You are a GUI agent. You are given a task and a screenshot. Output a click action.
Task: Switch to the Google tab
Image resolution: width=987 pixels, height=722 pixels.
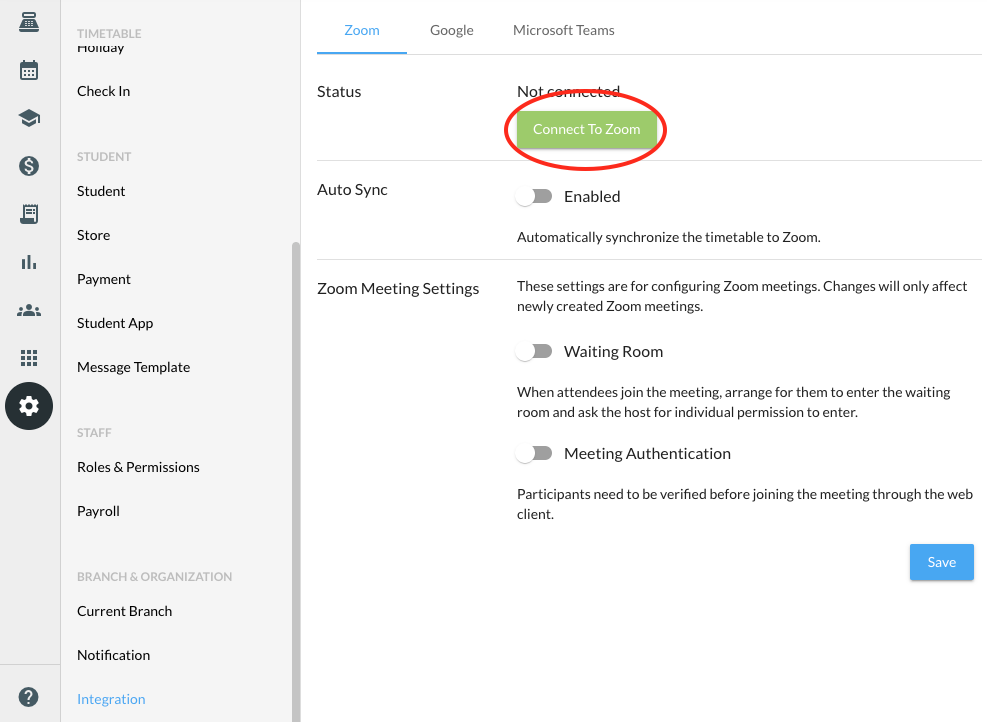pos(451,30)
